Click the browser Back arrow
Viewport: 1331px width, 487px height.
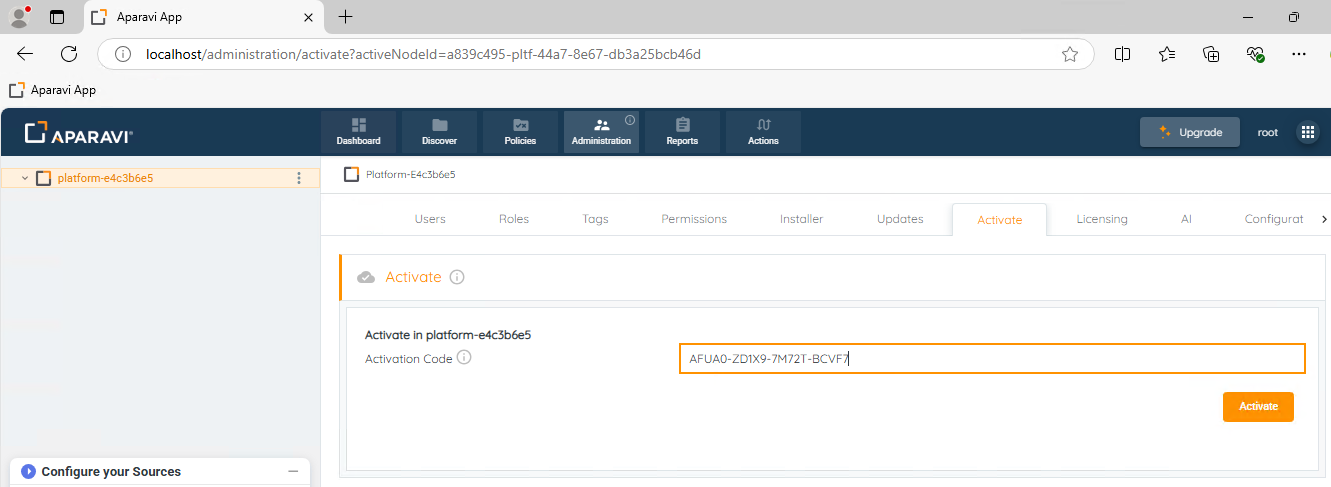click(x=25, y=54)
